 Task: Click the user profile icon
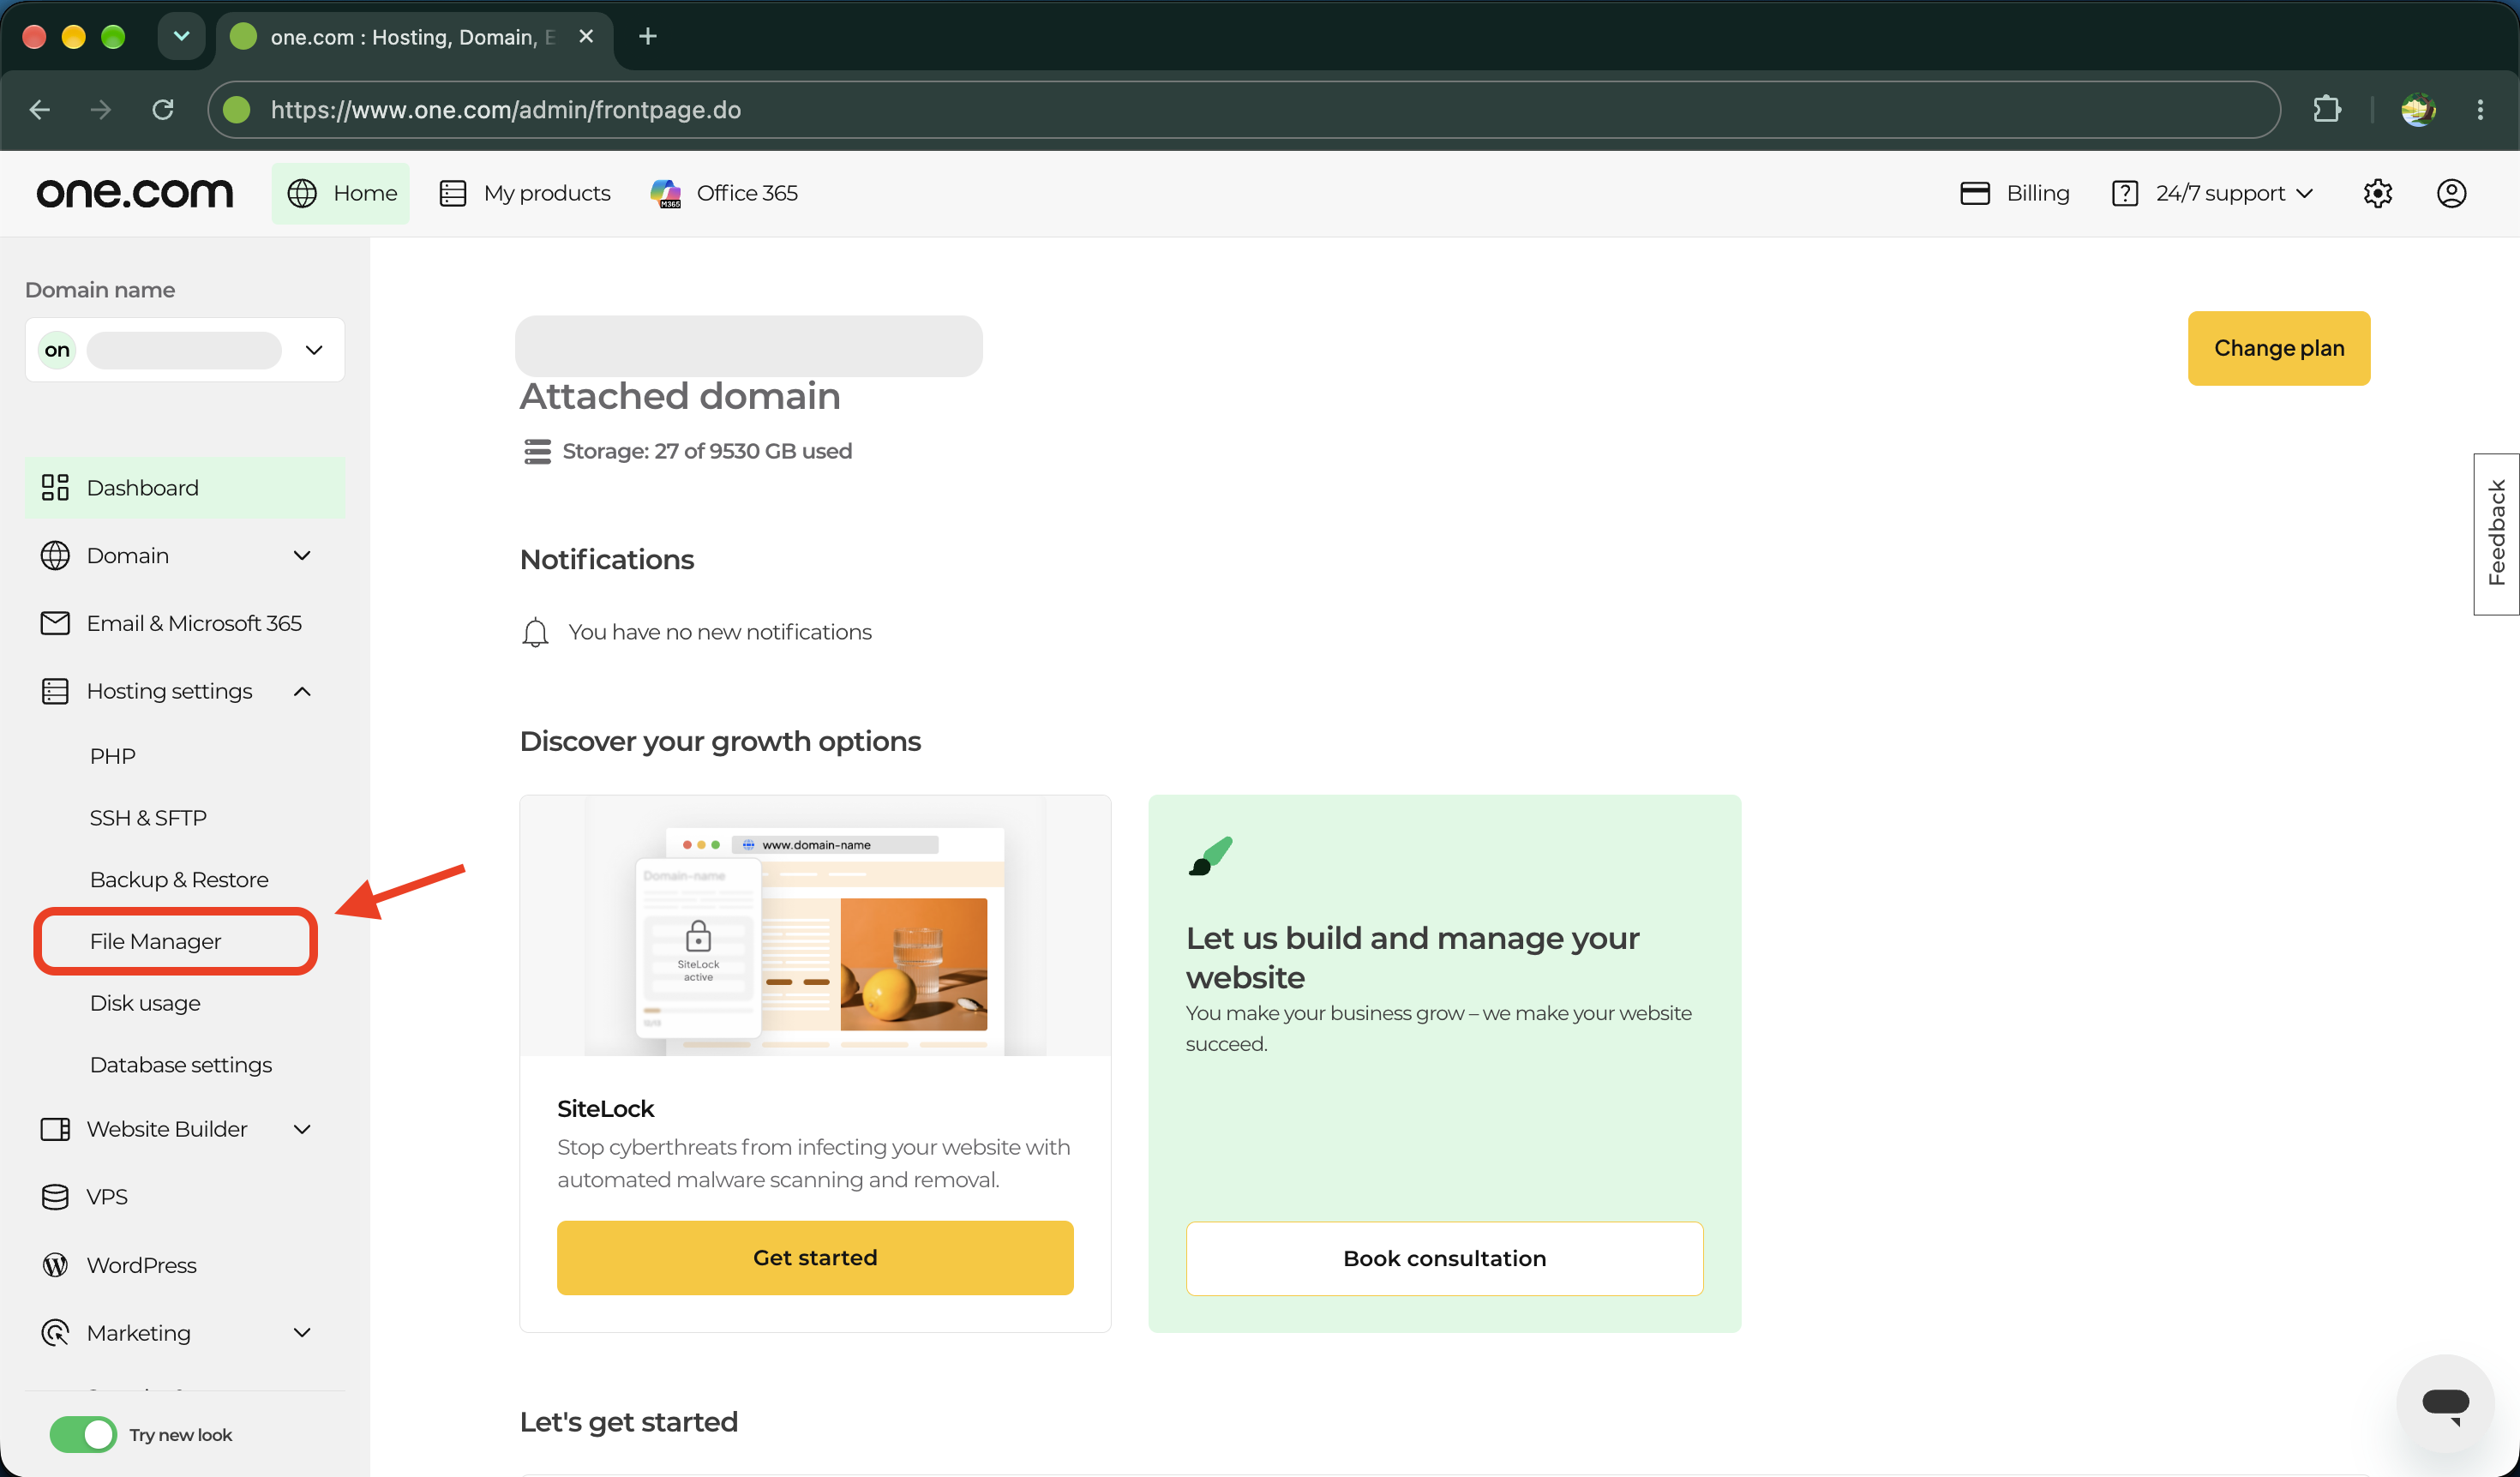(2451, 193)
